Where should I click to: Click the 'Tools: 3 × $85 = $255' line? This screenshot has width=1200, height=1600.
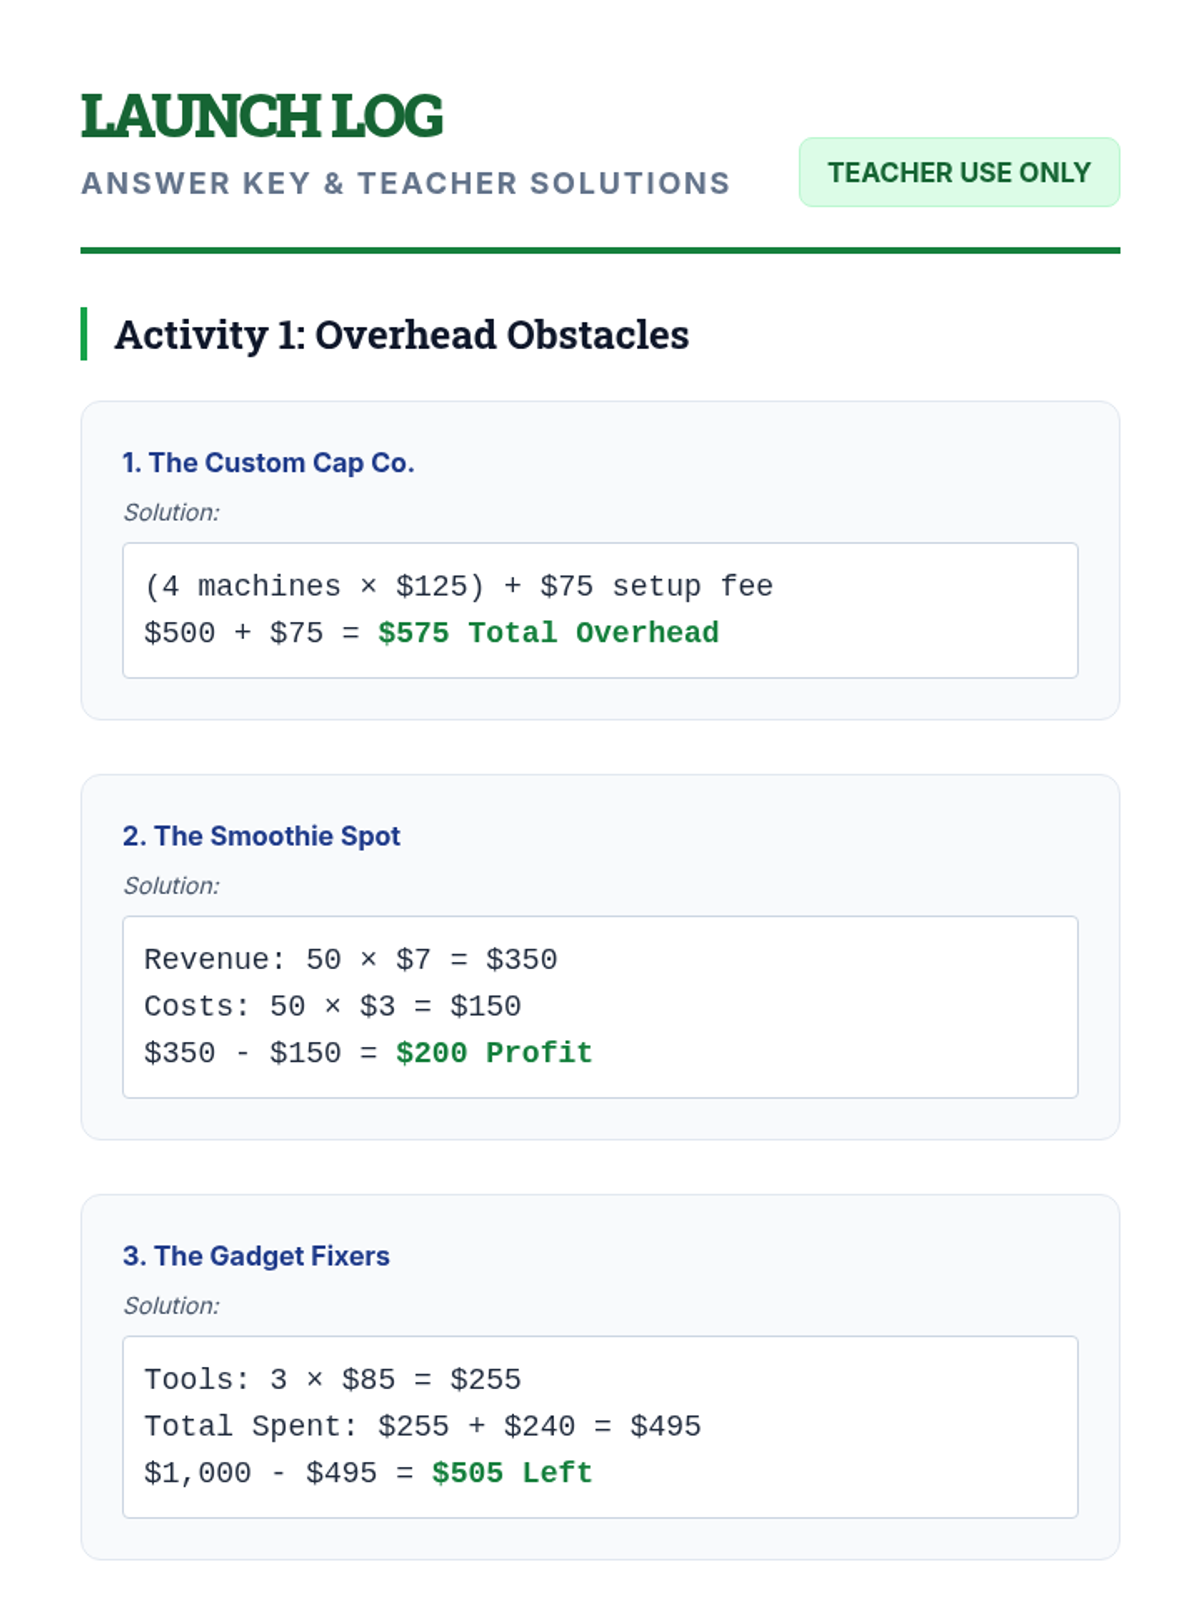pos(332,1380)
